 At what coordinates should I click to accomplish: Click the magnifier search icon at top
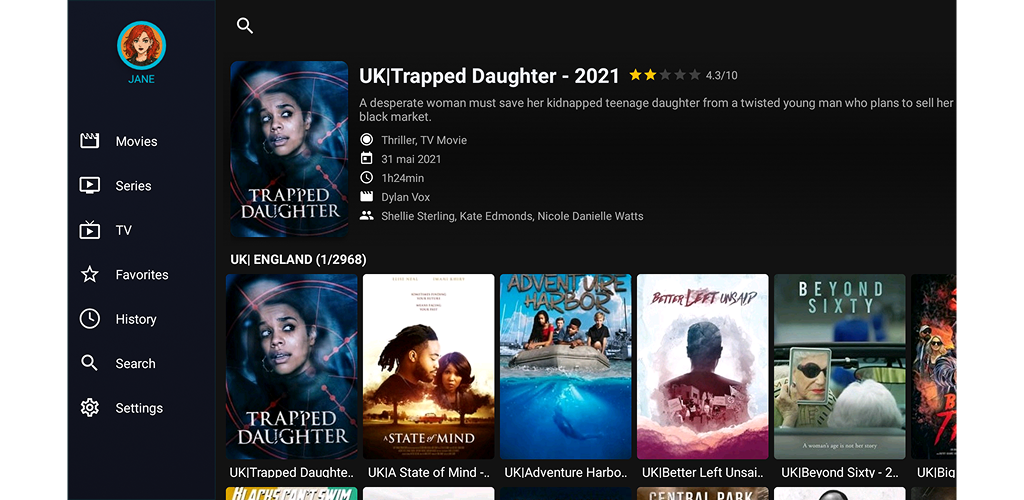tap(245, 26)
